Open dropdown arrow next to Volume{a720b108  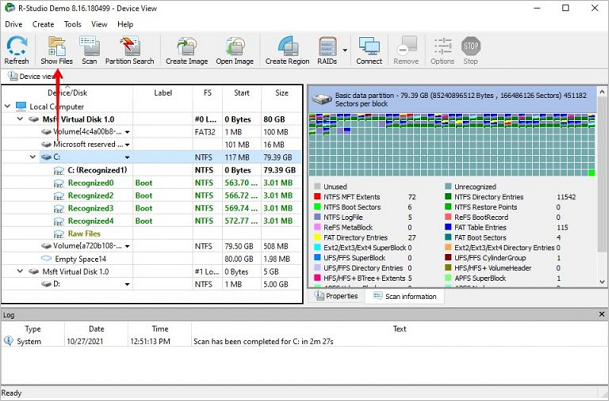pos(127,246)
